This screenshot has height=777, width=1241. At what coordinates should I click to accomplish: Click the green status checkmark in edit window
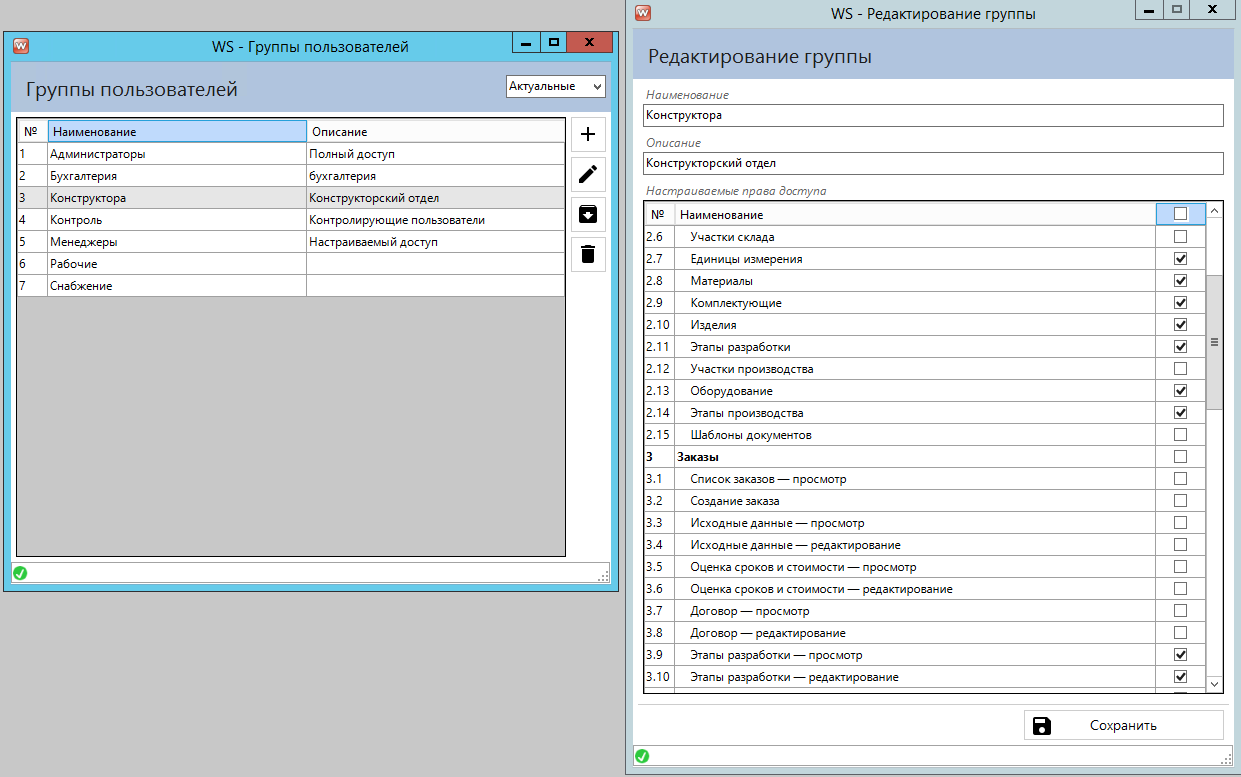(642, 756)
